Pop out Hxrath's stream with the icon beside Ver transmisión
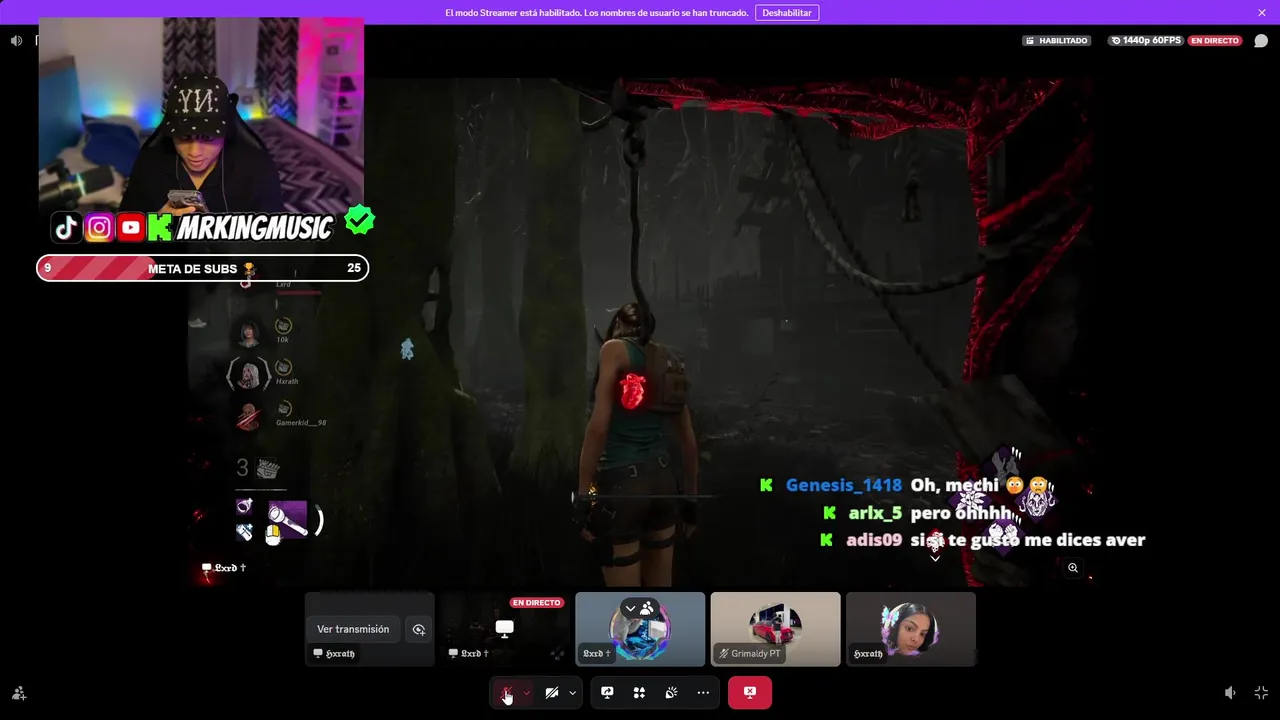 click(x=419, y=629)
